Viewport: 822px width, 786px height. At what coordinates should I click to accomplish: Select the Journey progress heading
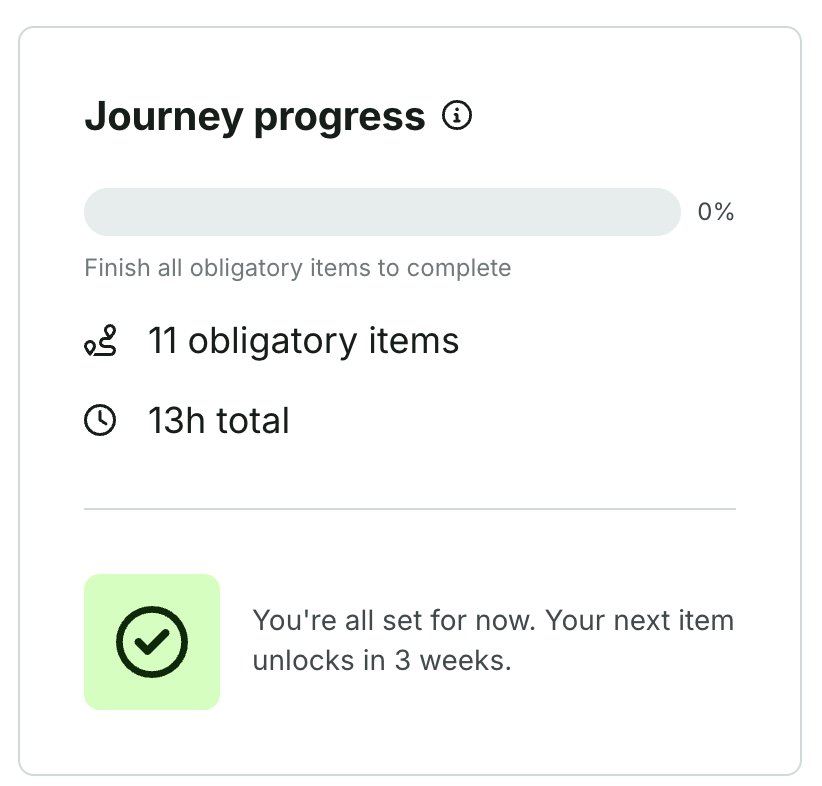tap(255, 117)
